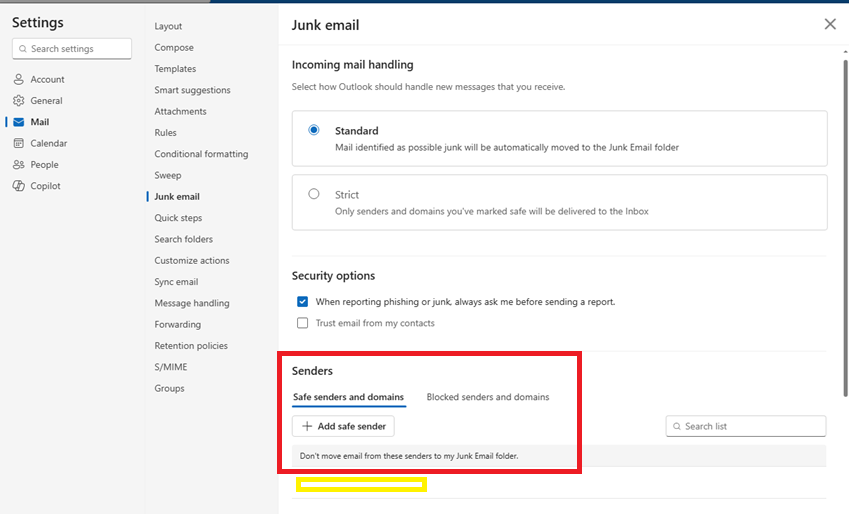This screenshot has width=853, height=514.
Task: Open Groups settings
Action: (169, 388)
